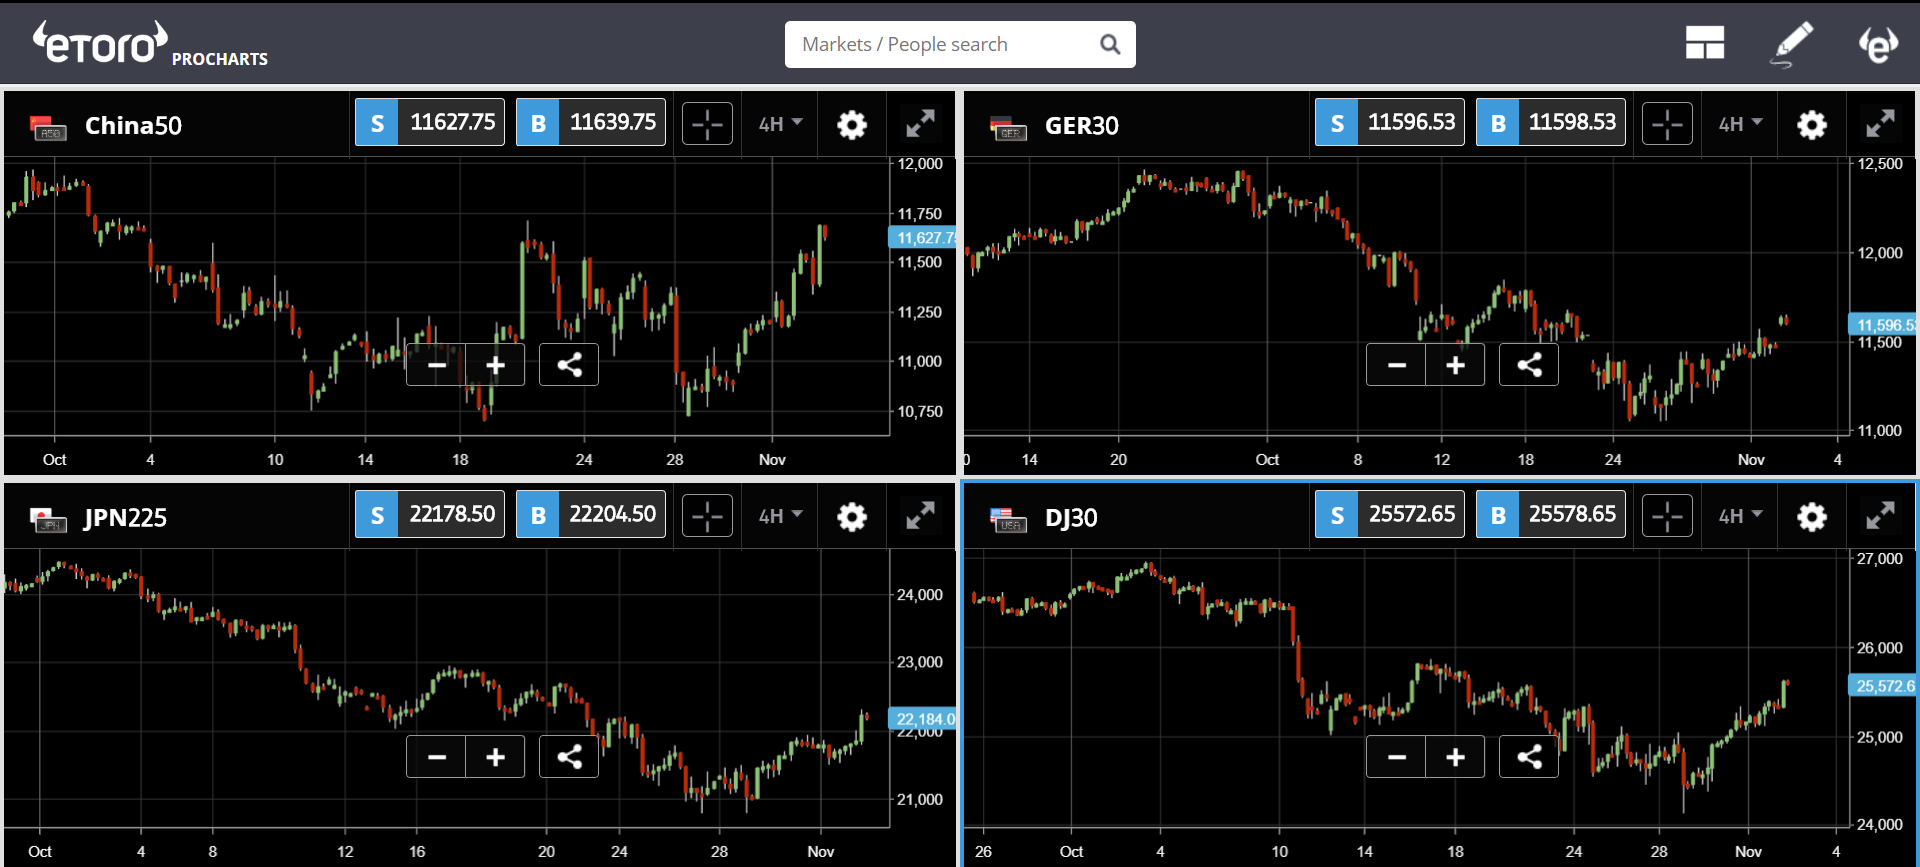Open the chart layout grid selector
The height and width of the screenshot is (867, 1920).
[1704, 44]
